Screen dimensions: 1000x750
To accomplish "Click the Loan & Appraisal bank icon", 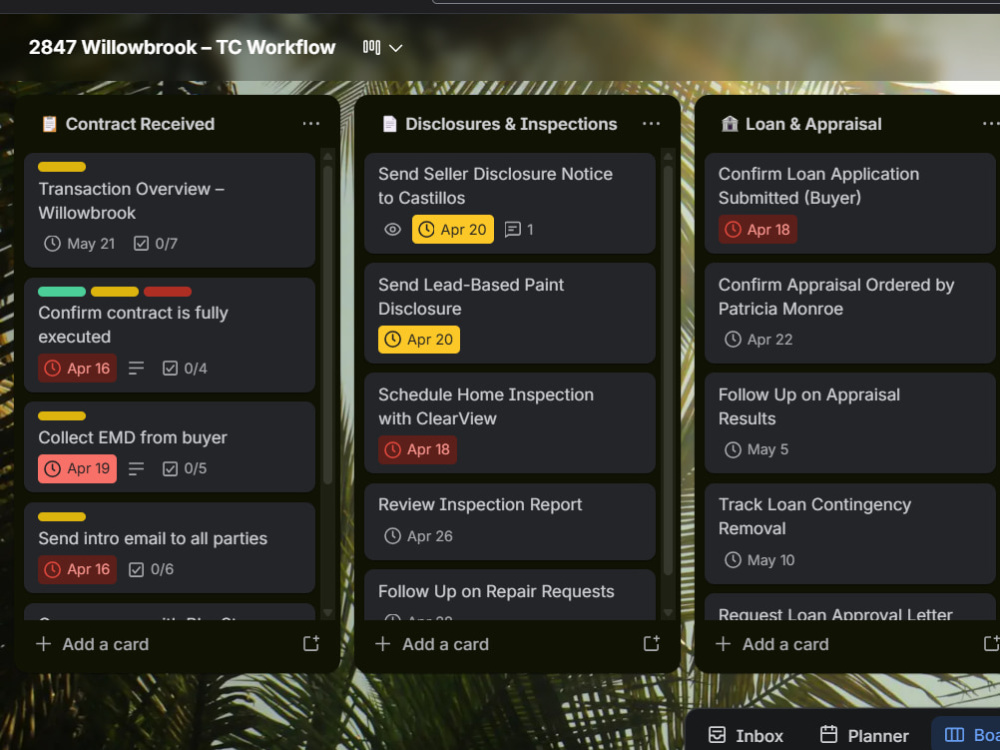I will pyautogui.click(x=729, y=124).
